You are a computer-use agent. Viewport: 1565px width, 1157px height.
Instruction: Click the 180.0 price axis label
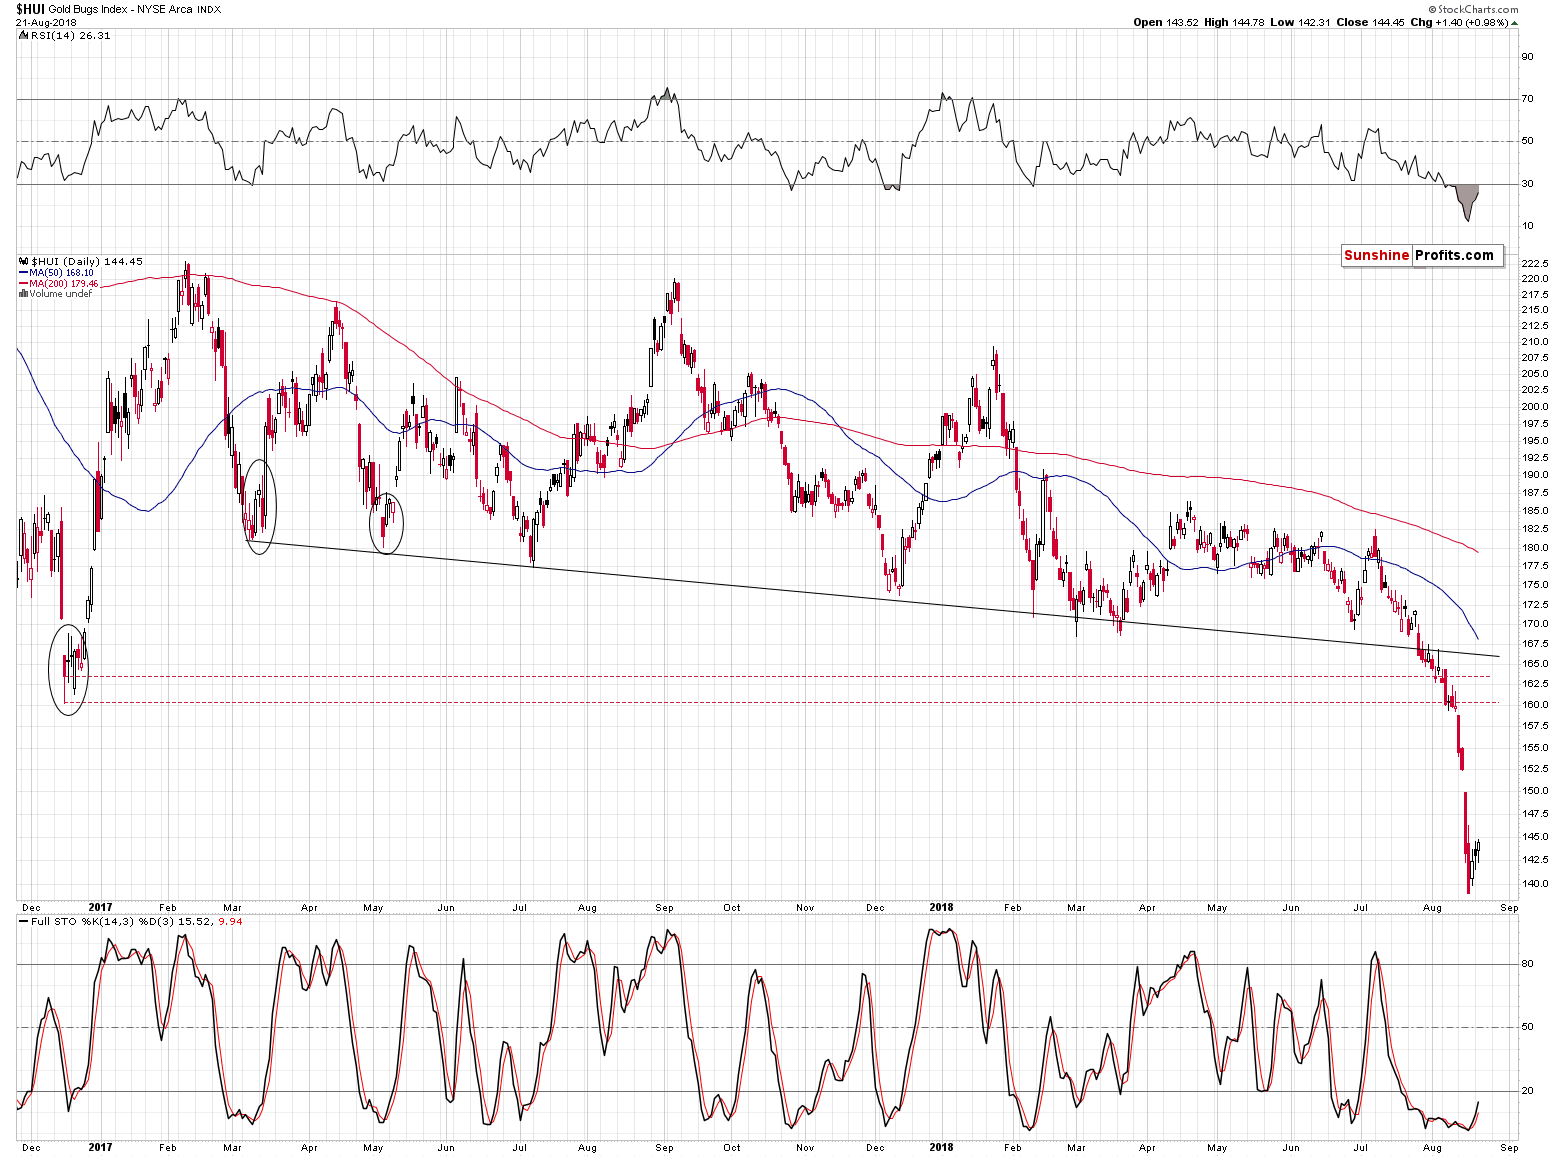point(1535,548)
